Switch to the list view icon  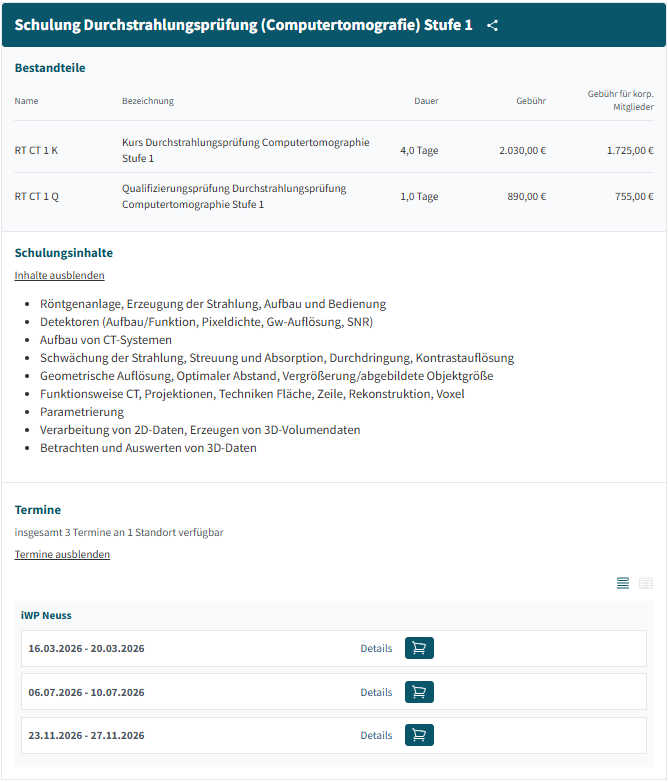tap(623, 583)
